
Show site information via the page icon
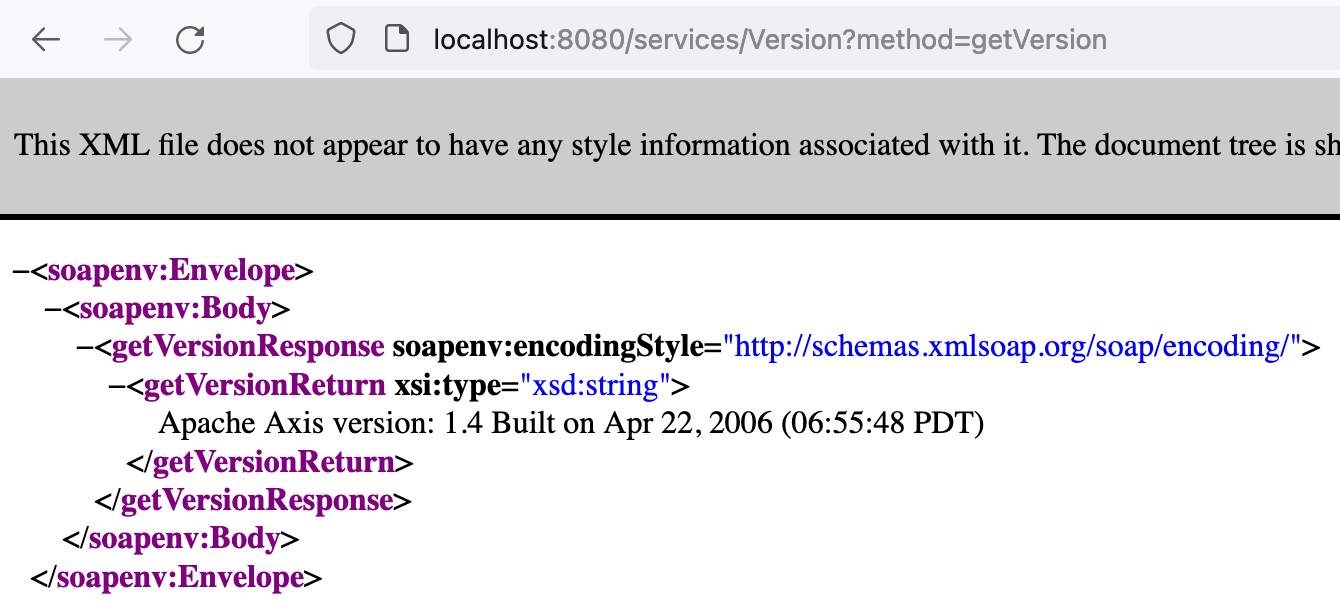[397, 40]
